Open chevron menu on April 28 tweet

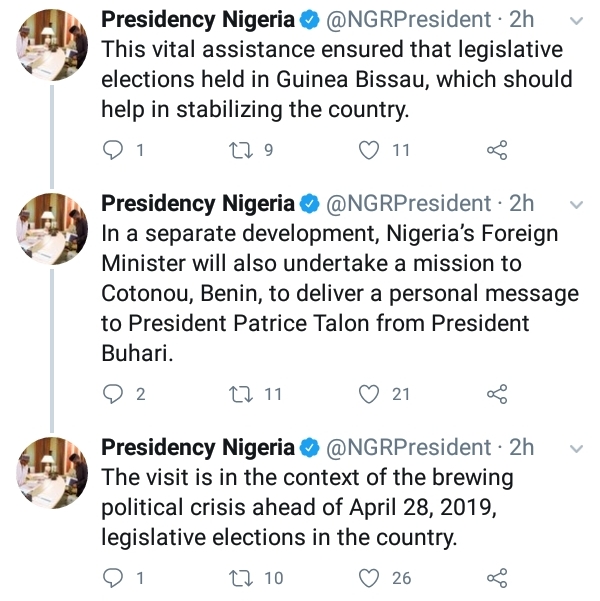pyautogui.click(x=577, y=447)
